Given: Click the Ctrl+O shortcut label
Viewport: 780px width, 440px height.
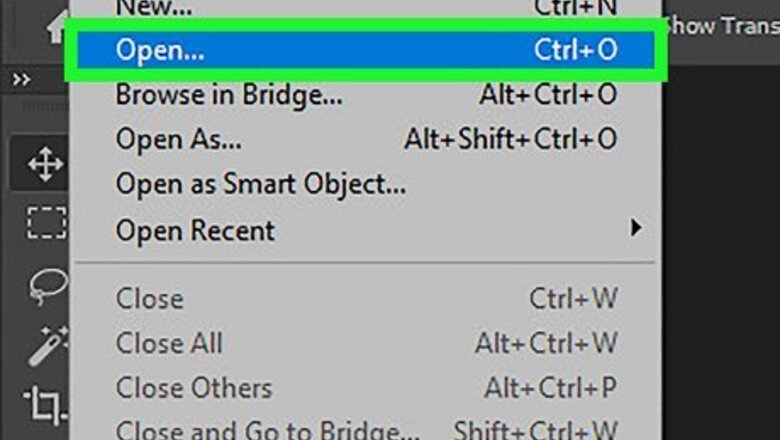Looking at the screenshot, I should [576, 50].
